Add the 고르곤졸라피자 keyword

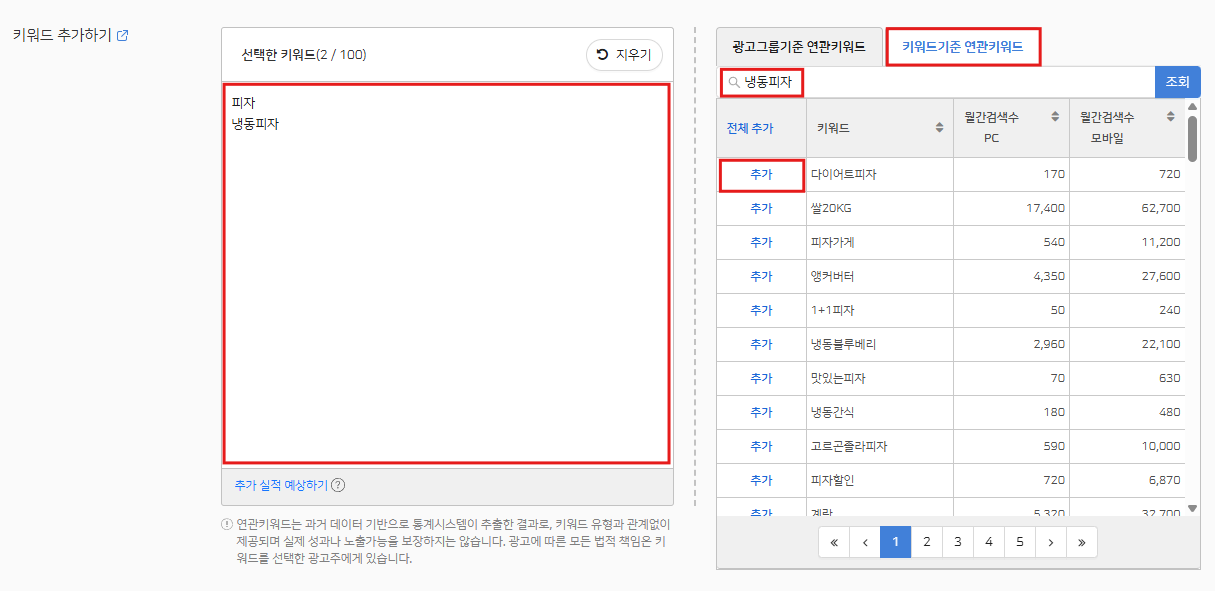click(761, 446)
